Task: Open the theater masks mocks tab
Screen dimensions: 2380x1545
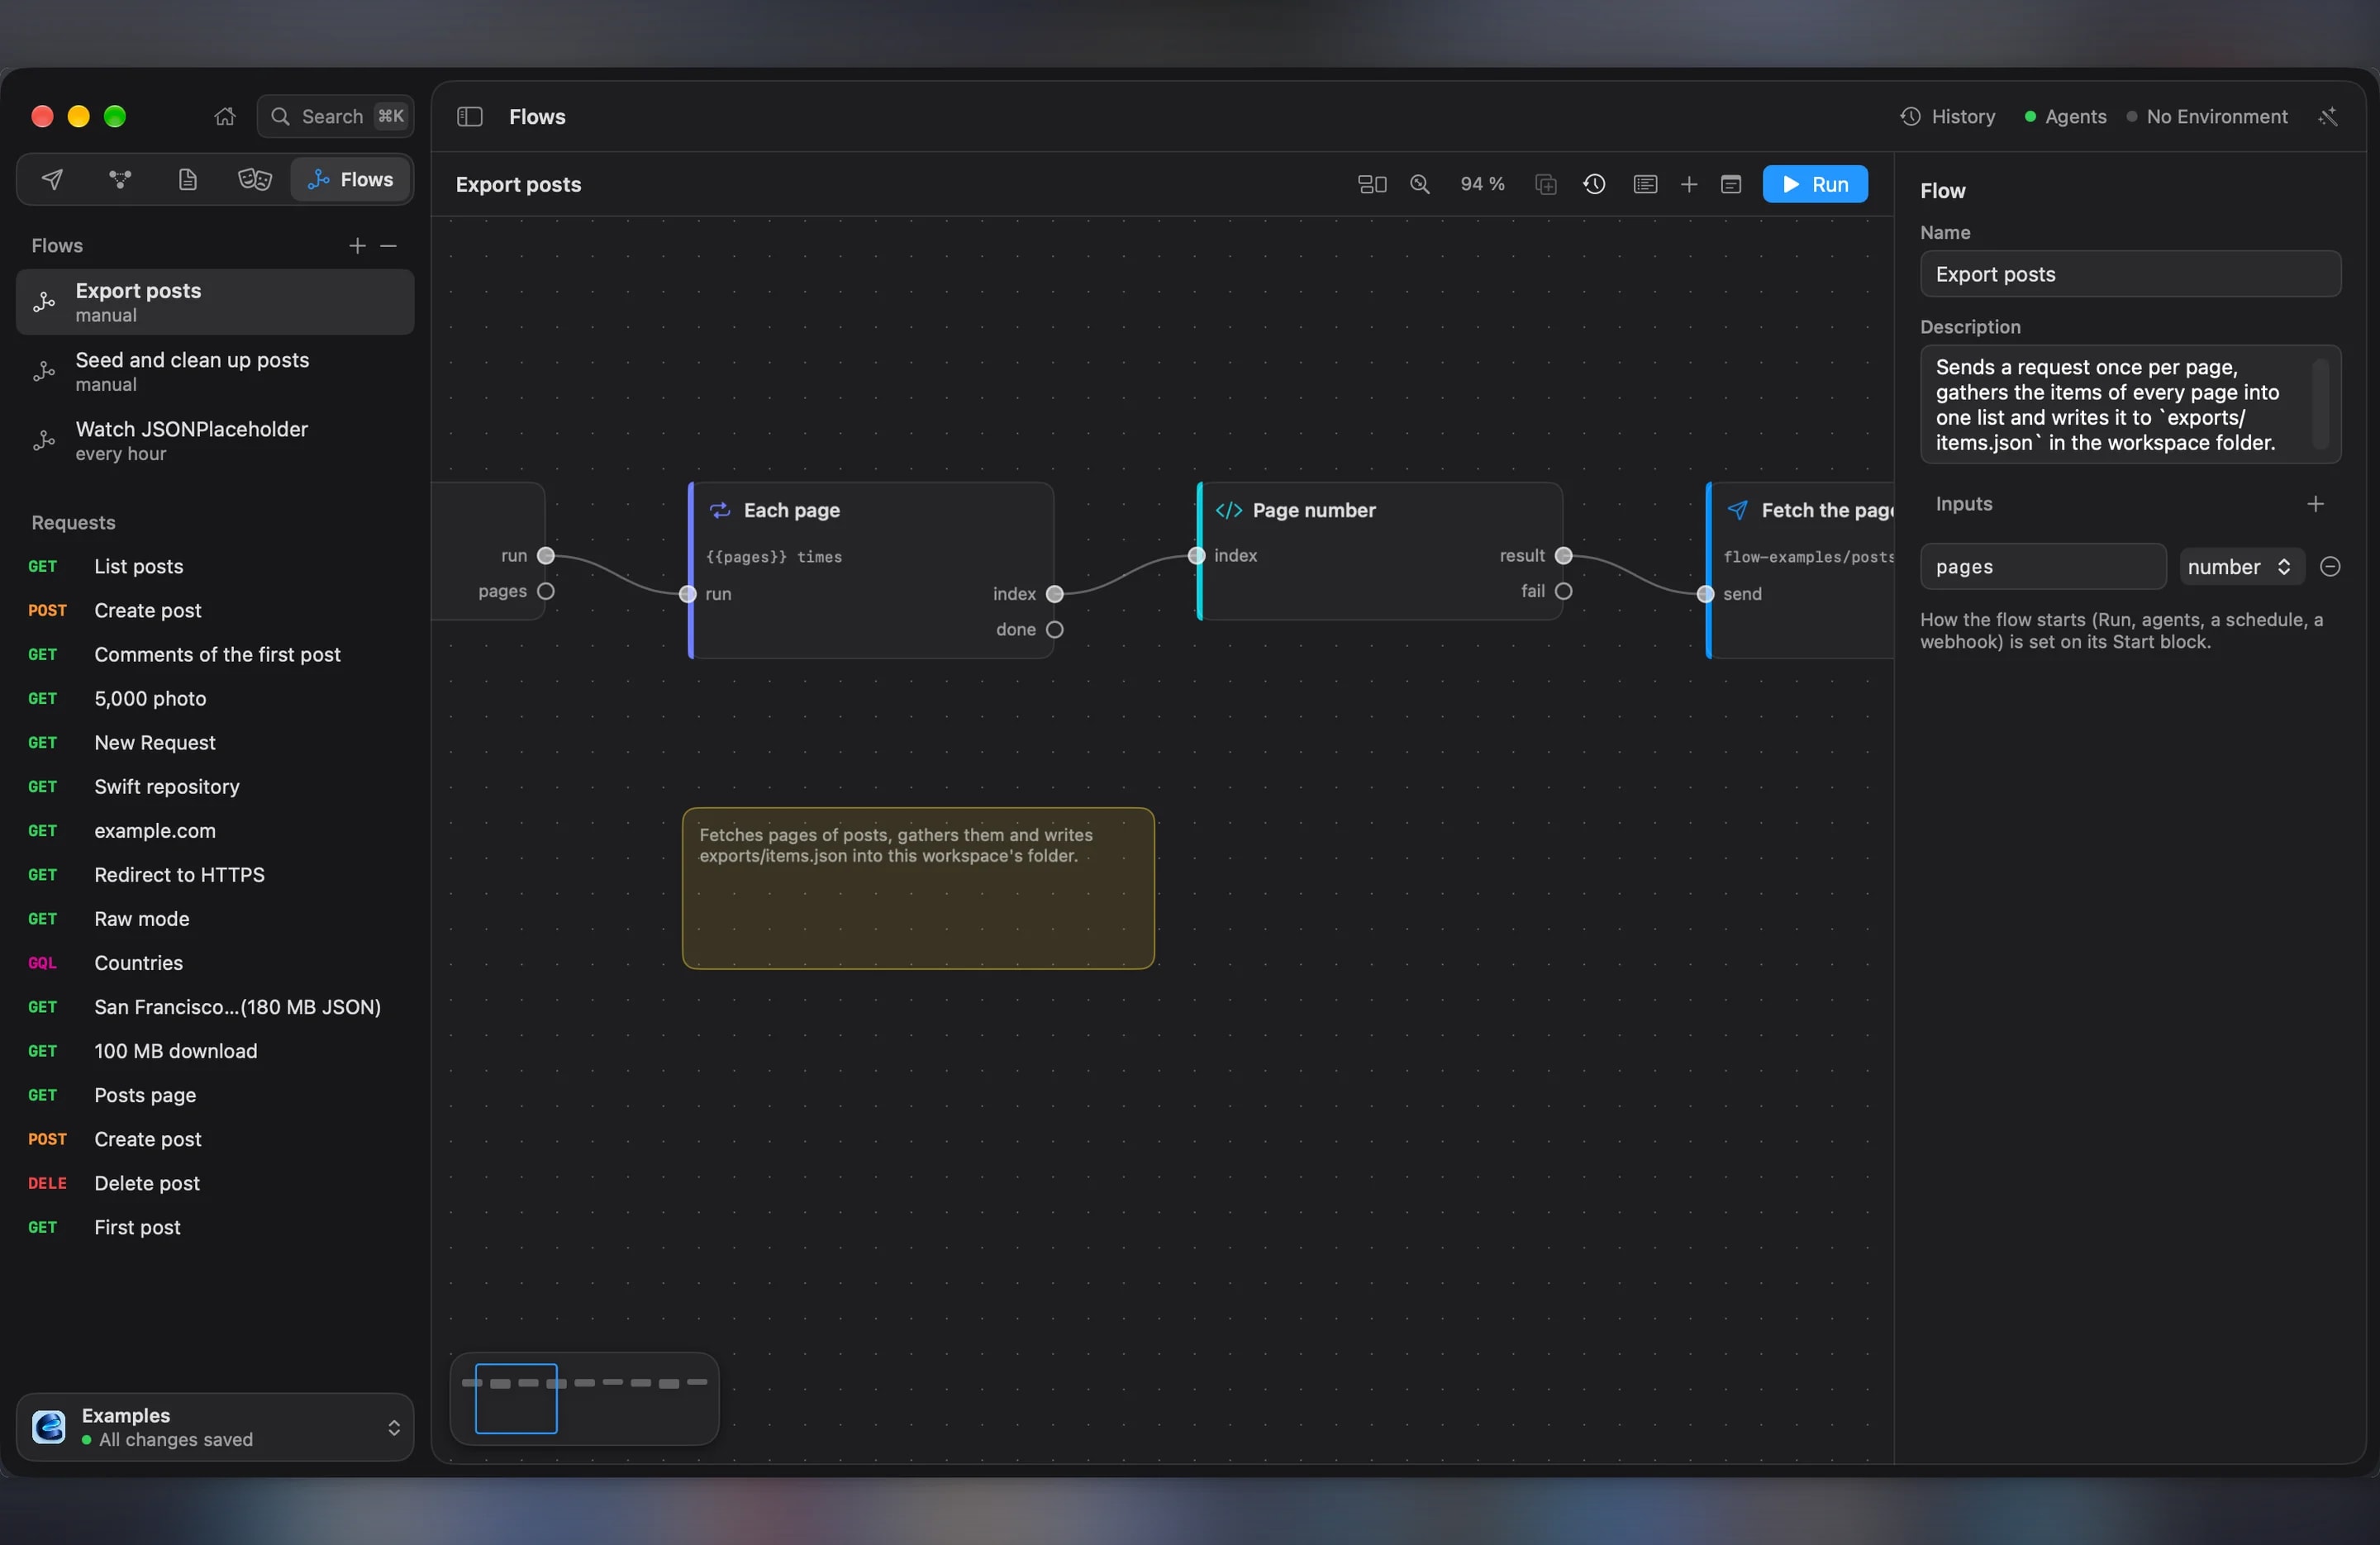Action: pyautogui.click(x=255, y=180)
